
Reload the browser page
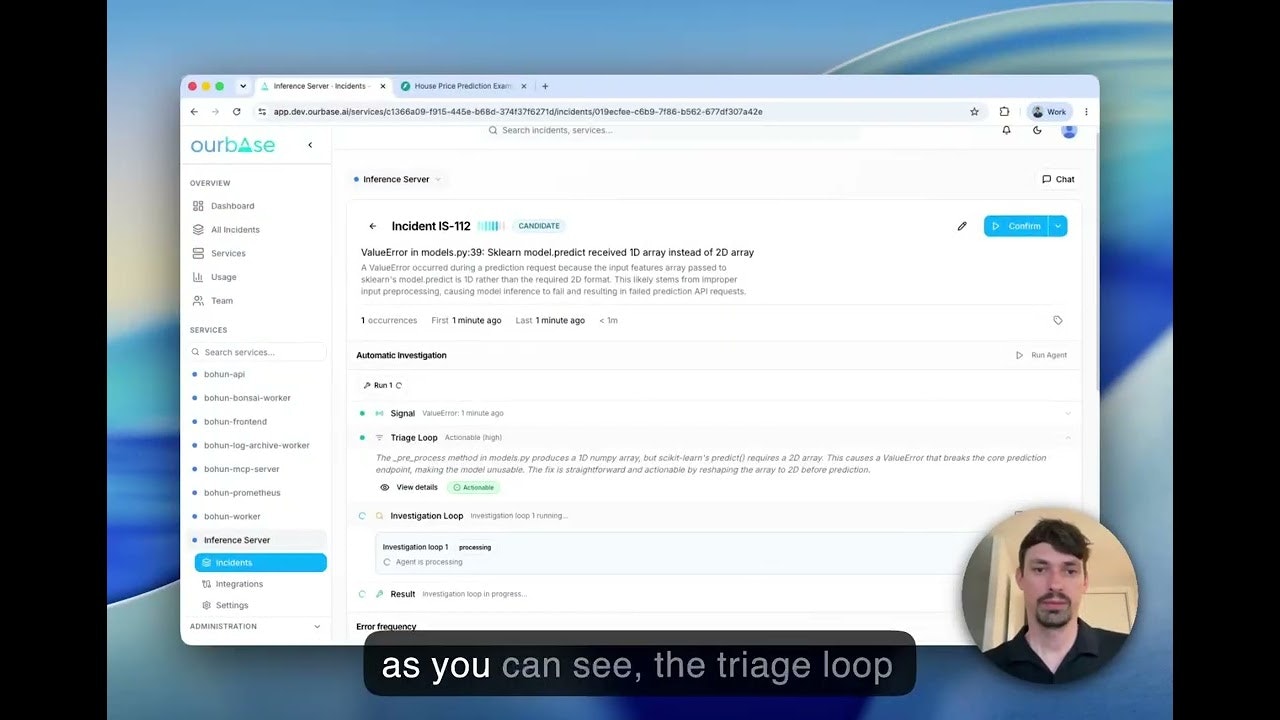[237, 112]
